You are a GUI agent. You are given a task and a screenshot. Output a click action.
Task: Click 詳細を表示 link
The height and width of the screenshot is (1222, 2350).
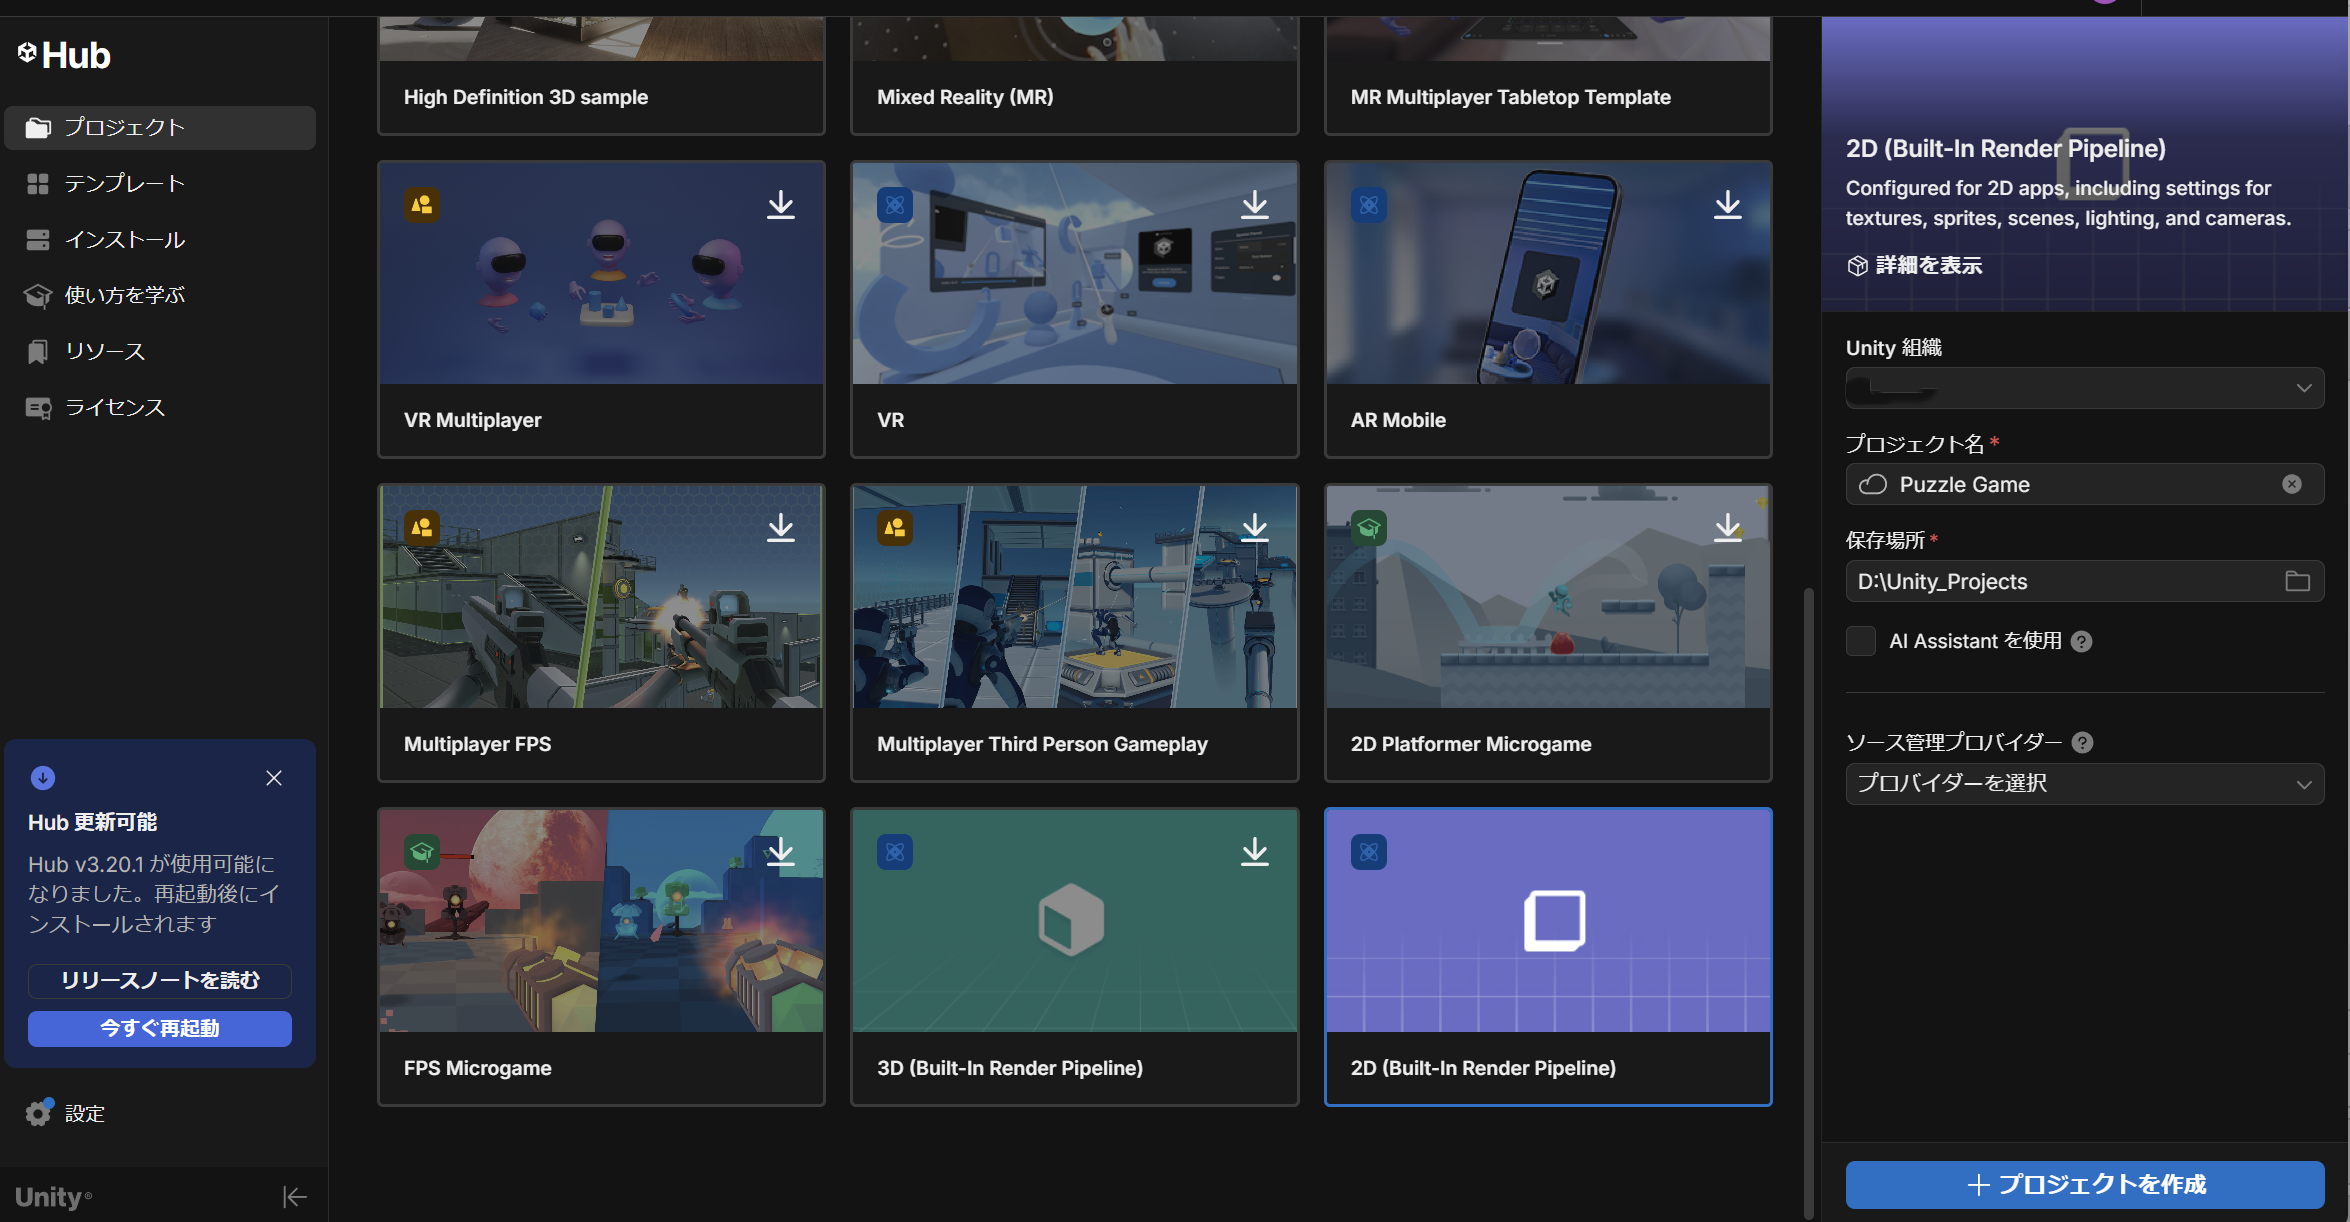1914,265
